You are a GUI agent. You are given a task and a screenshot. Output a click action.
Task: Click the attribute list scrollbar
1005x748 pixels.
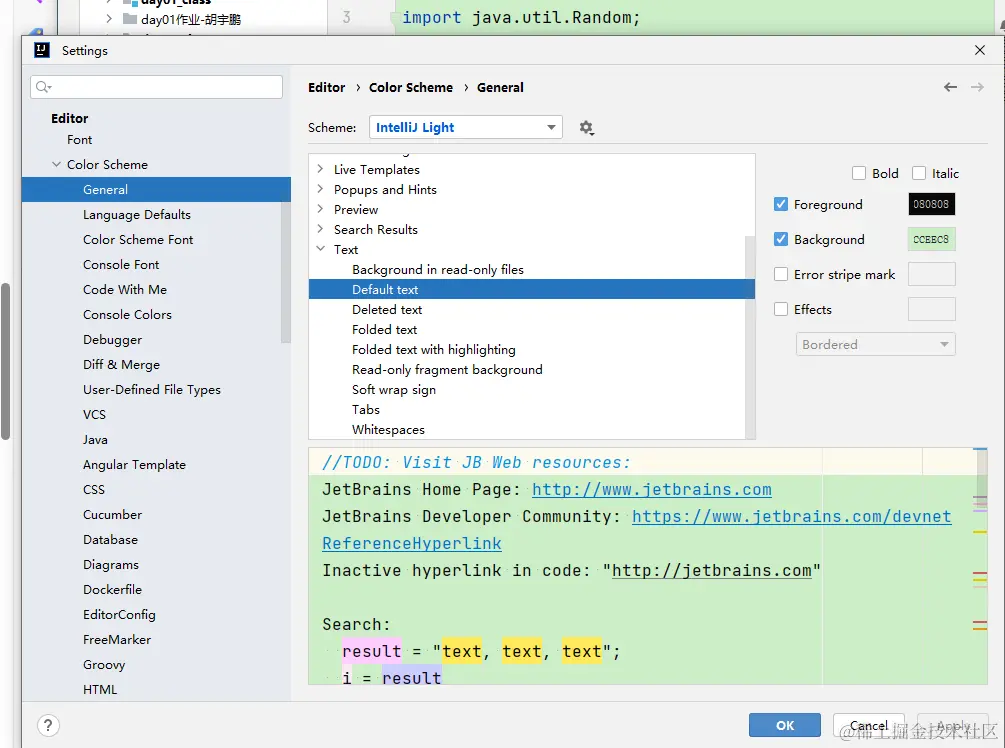750,337
